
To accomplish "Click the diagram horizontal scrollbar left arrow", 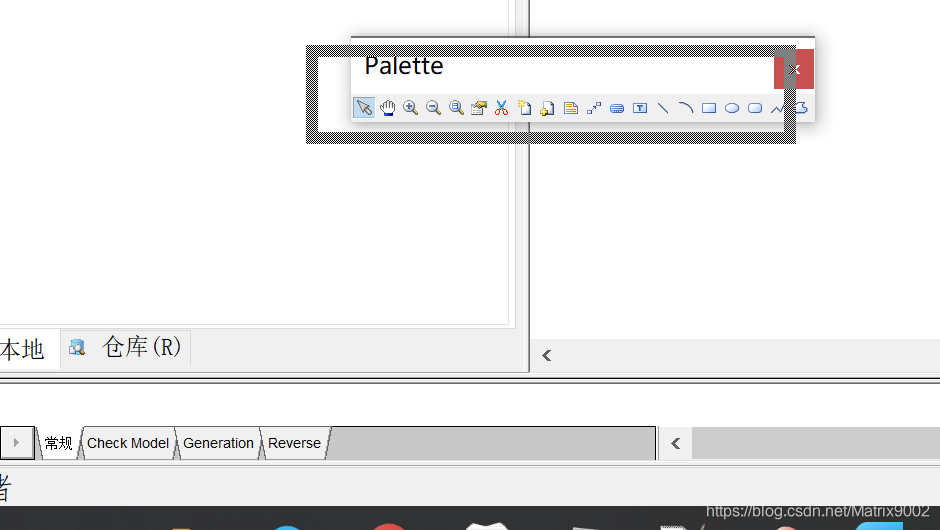I will point(546,356).
